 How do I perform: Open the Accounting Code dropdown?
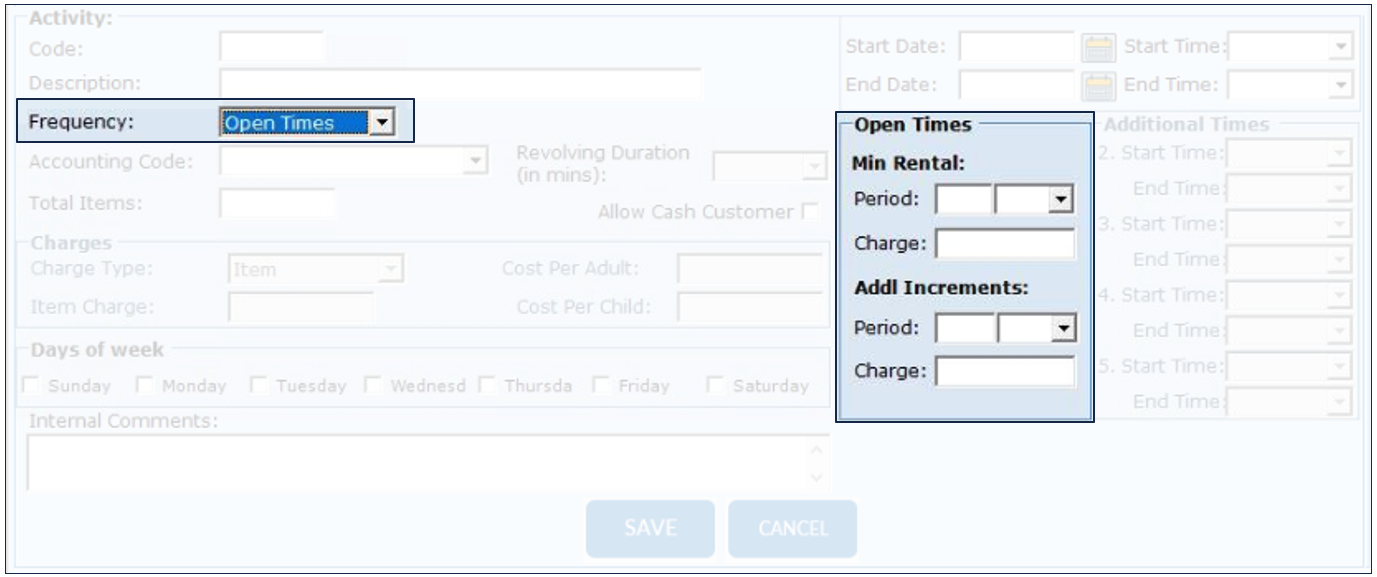(476, 159)
